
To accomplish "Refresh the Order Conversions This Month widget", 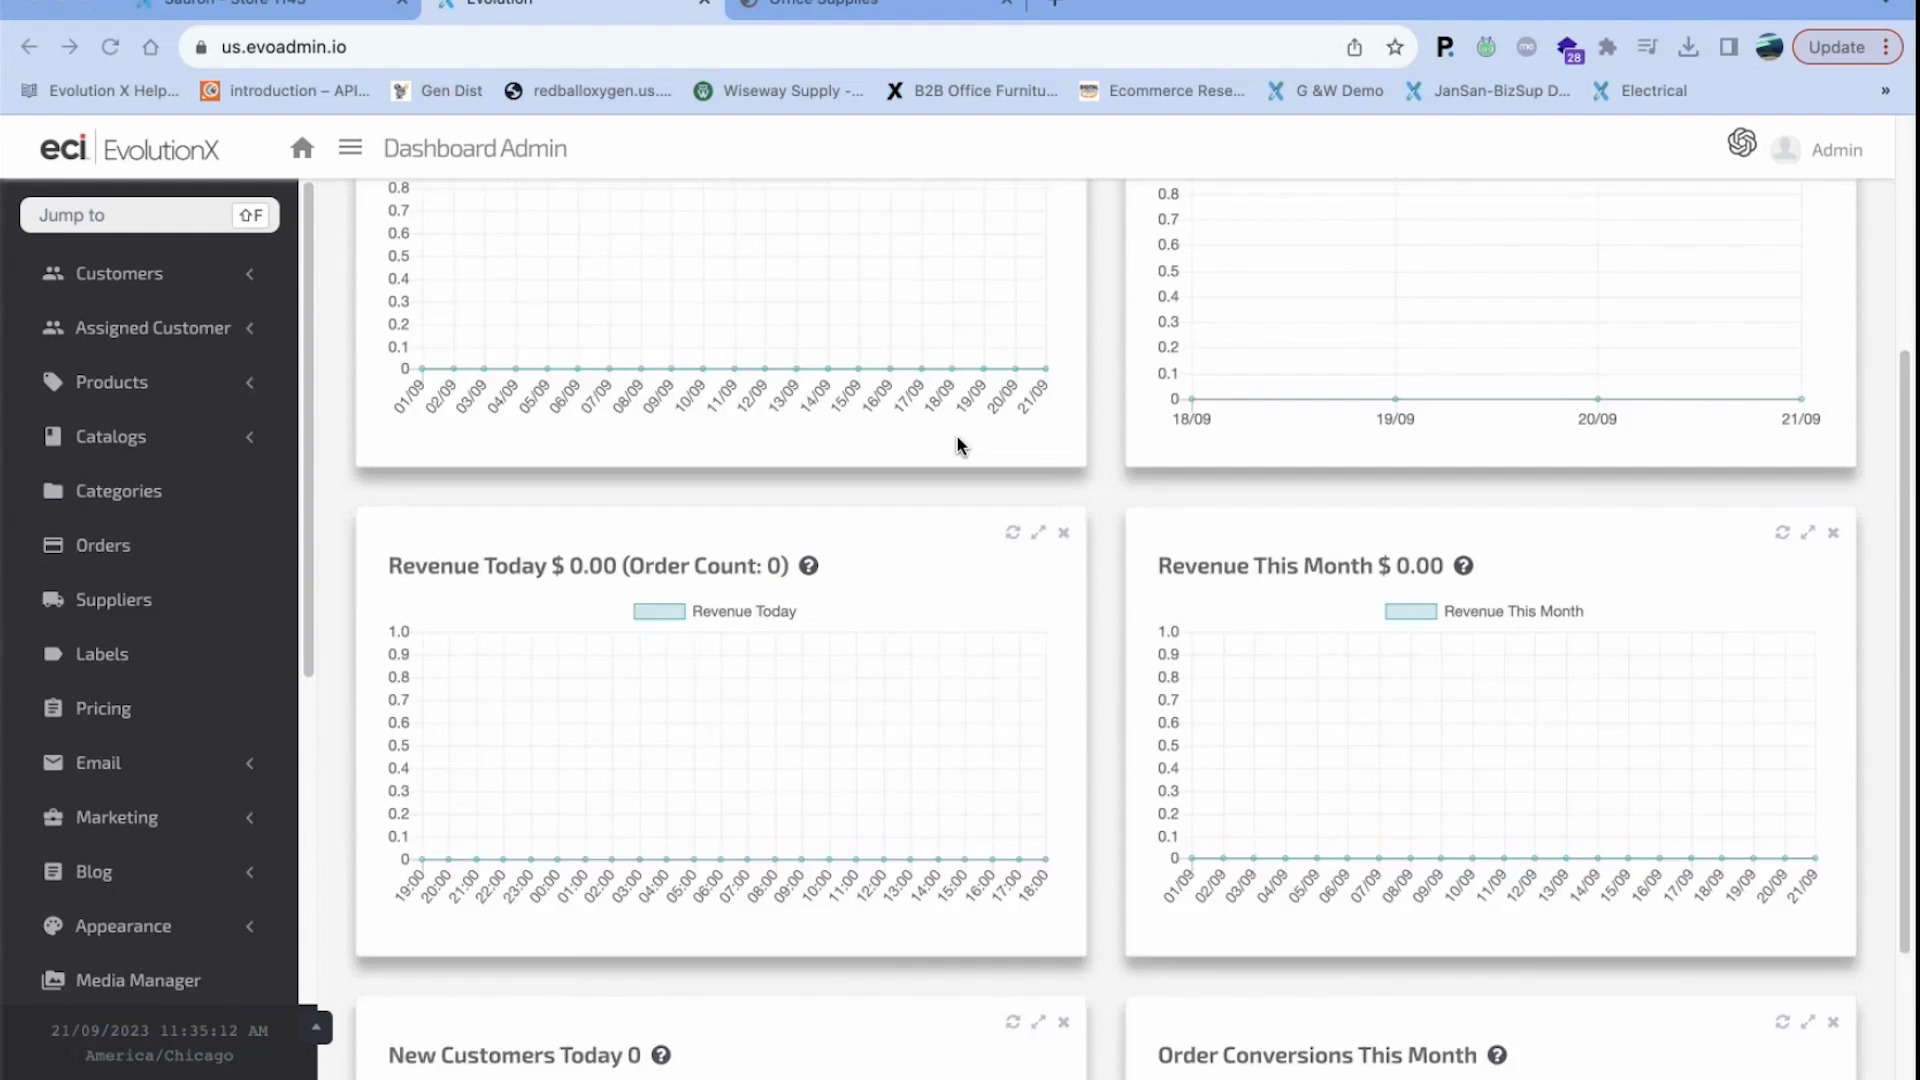I will 1781,1022.
